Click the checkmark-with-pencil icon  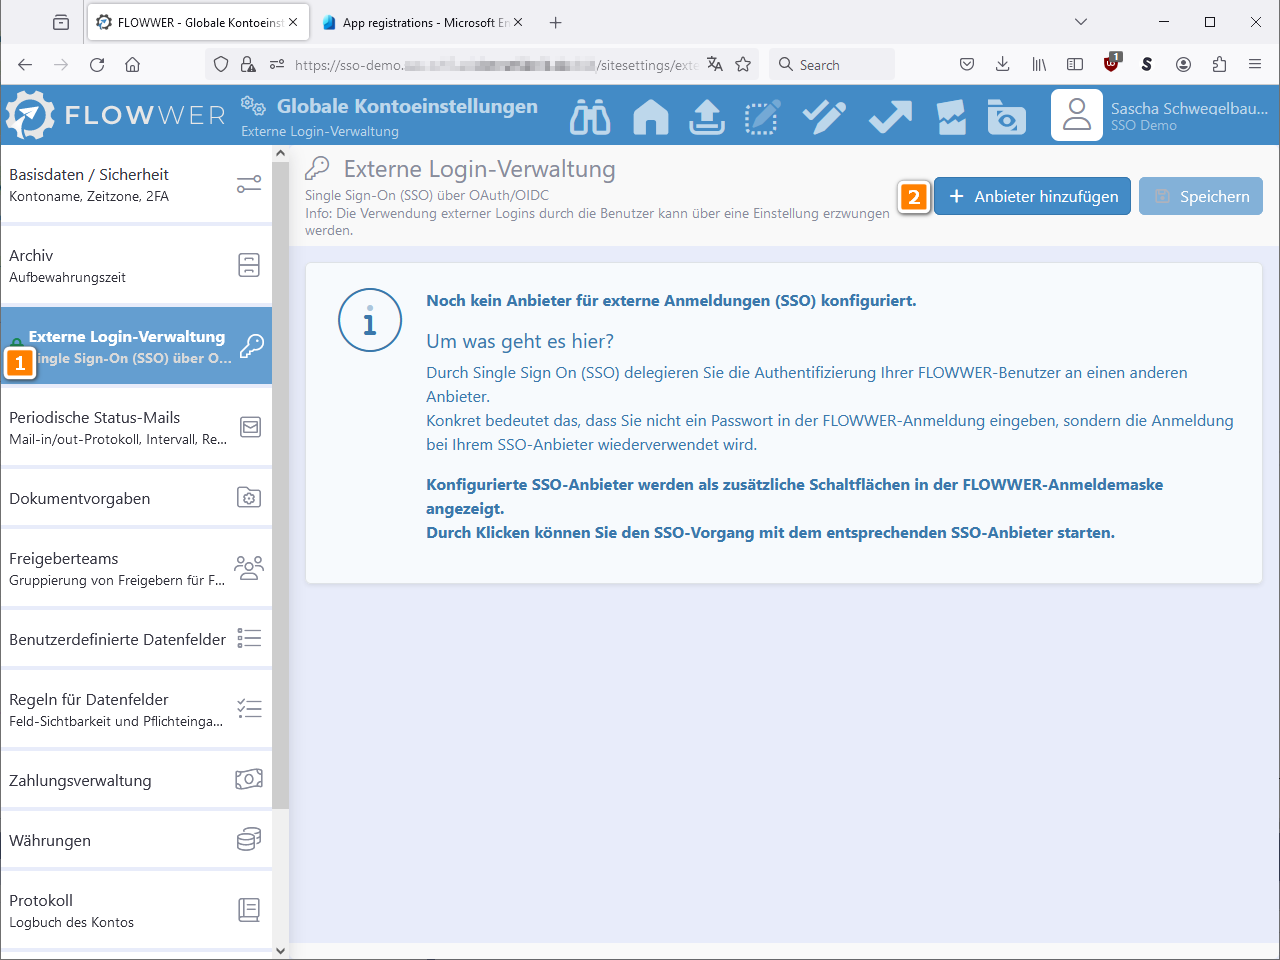824,117
